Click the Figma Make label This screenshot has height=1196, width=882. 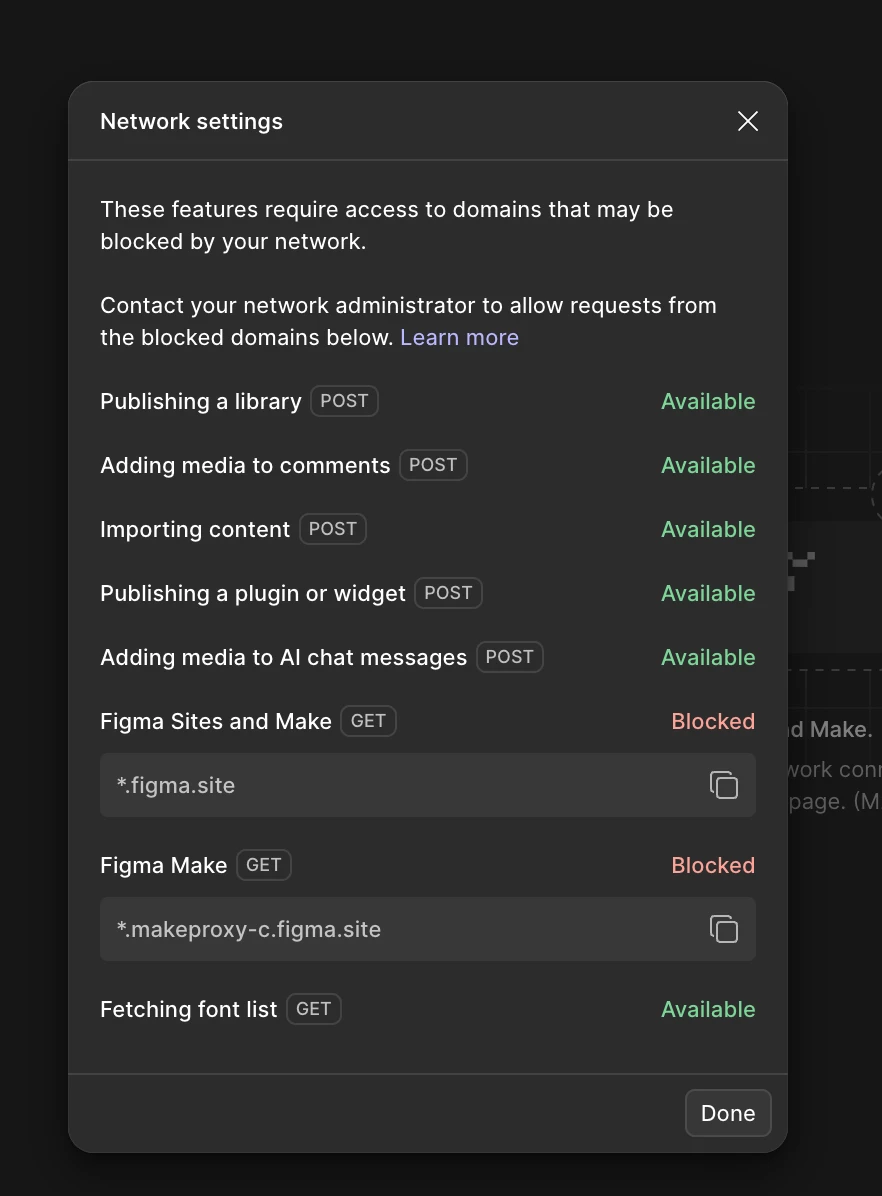(x=163, y=866)
